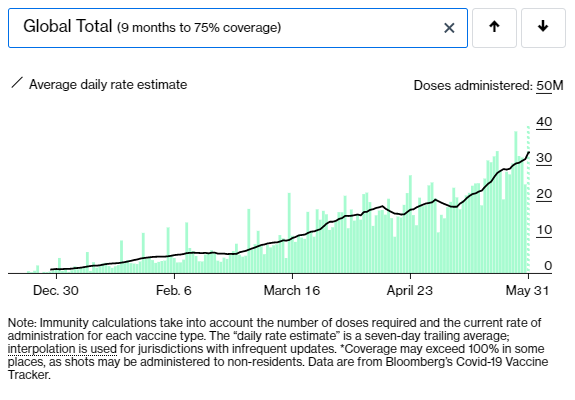Click the 10 y-axis label
575x400 pixels.
(x=544, y=230)
